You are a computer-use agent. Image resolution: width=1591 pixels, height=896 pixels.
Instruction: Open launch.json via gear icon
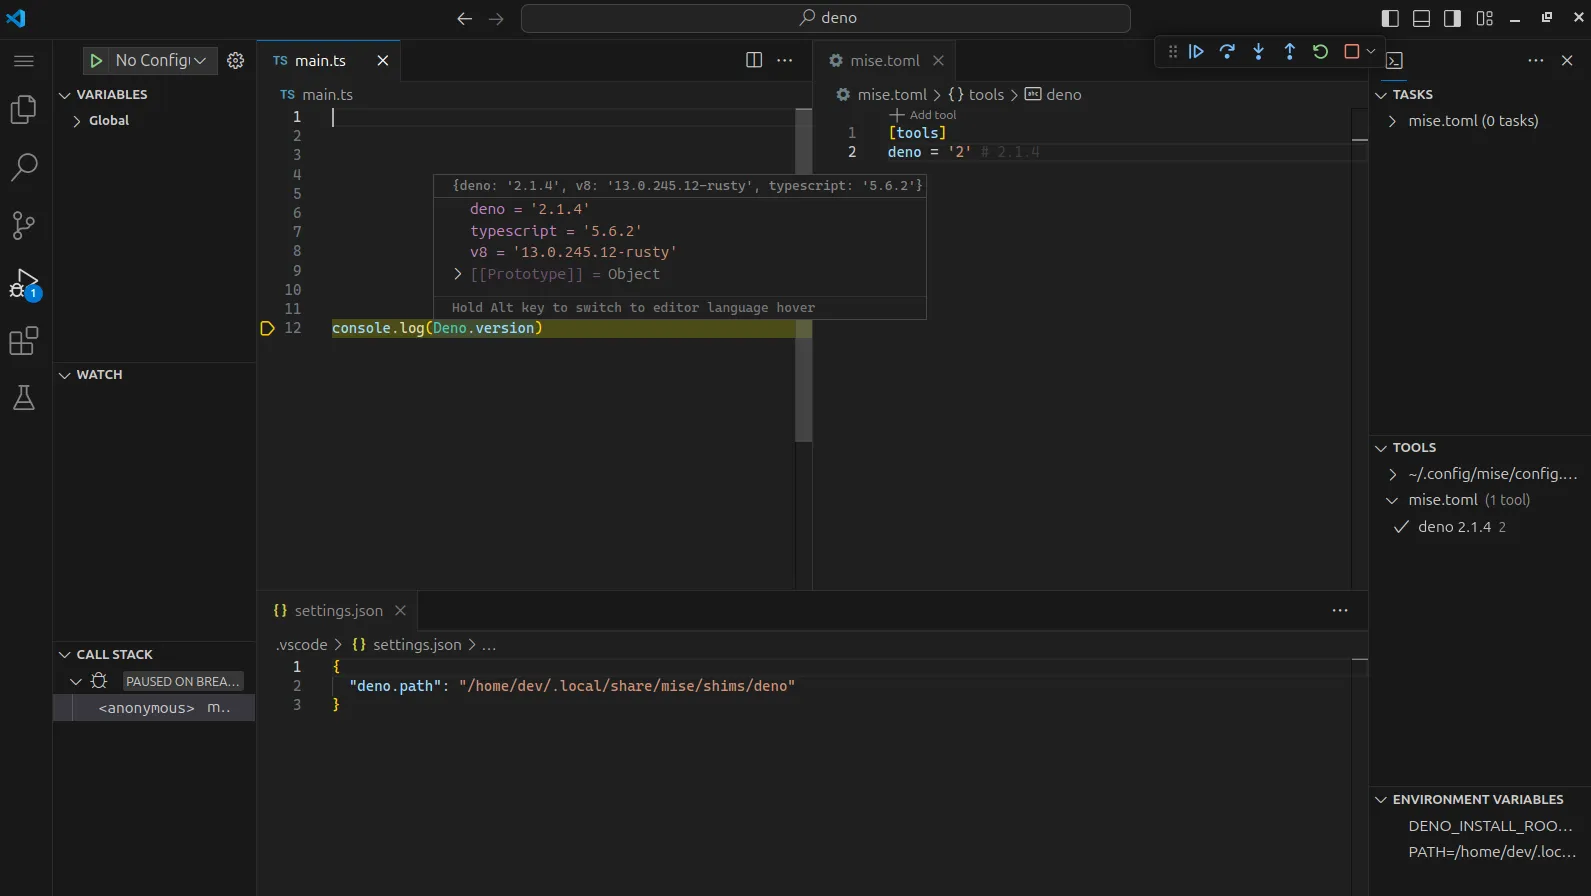(236, 61)
